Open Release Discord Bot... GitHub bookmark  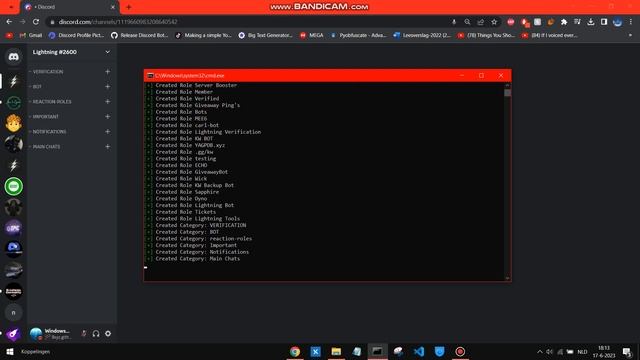click(x=140, y=36)
